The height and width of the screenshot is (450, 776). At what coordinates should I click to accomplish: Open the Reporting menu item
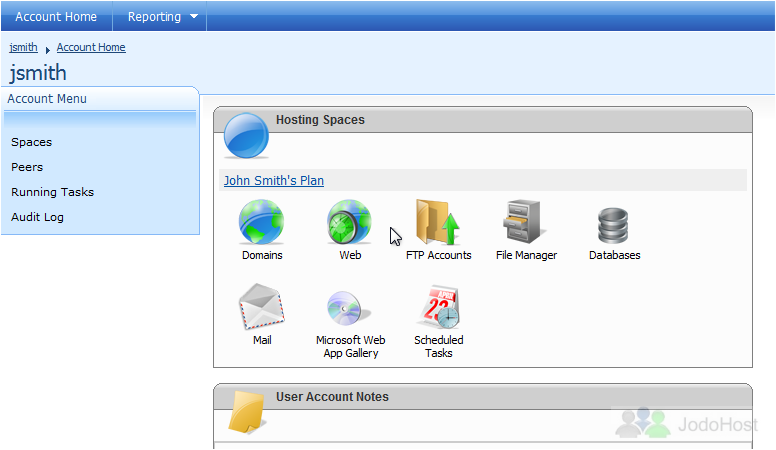[154, 17]
